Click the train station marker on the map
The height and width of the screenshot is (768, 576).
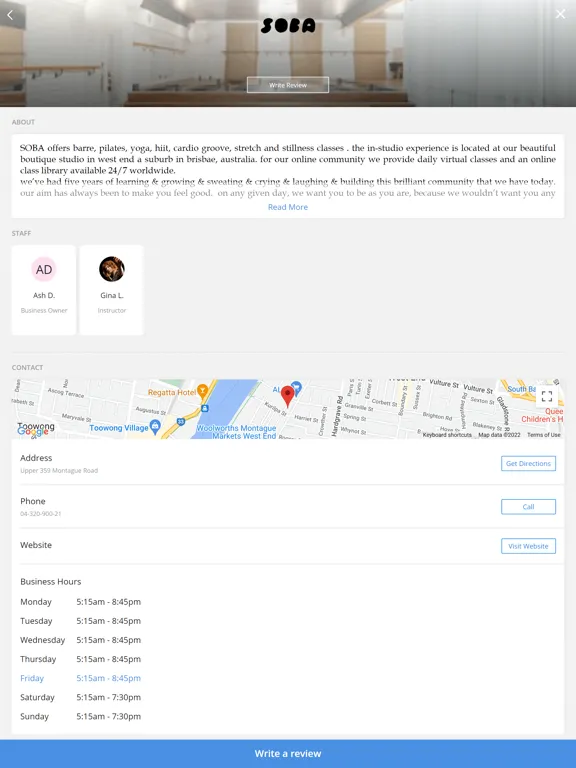coord(205,408)
